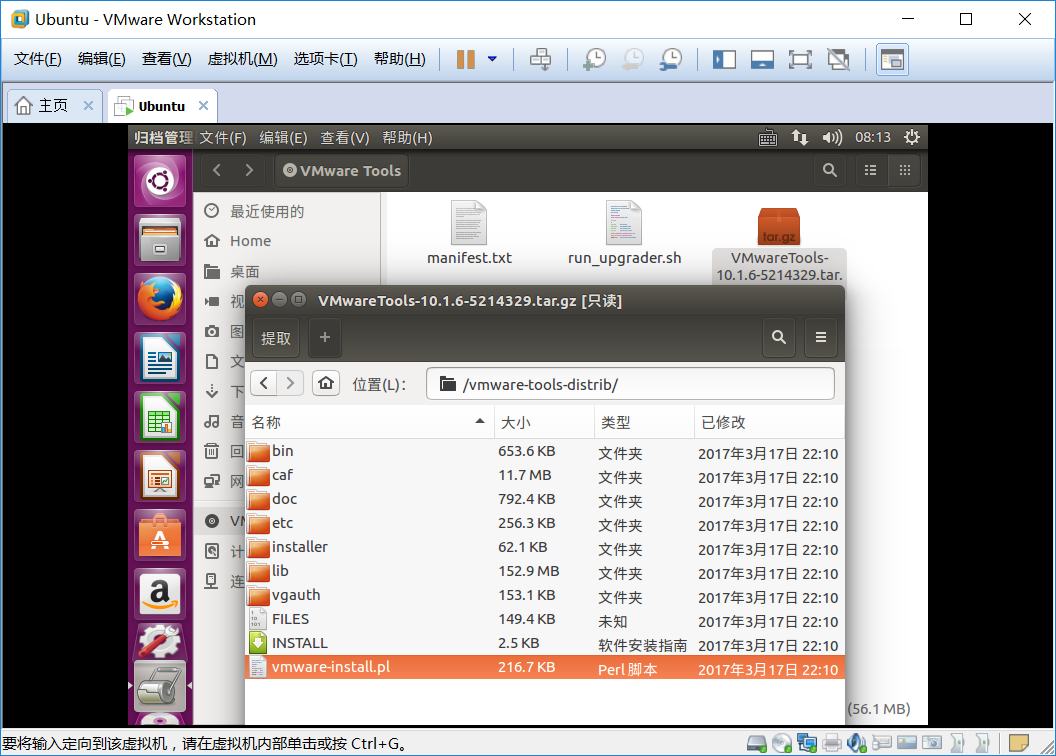
Task: Launch Firefox from the Ubuntu dock
Action: [160, 299]
